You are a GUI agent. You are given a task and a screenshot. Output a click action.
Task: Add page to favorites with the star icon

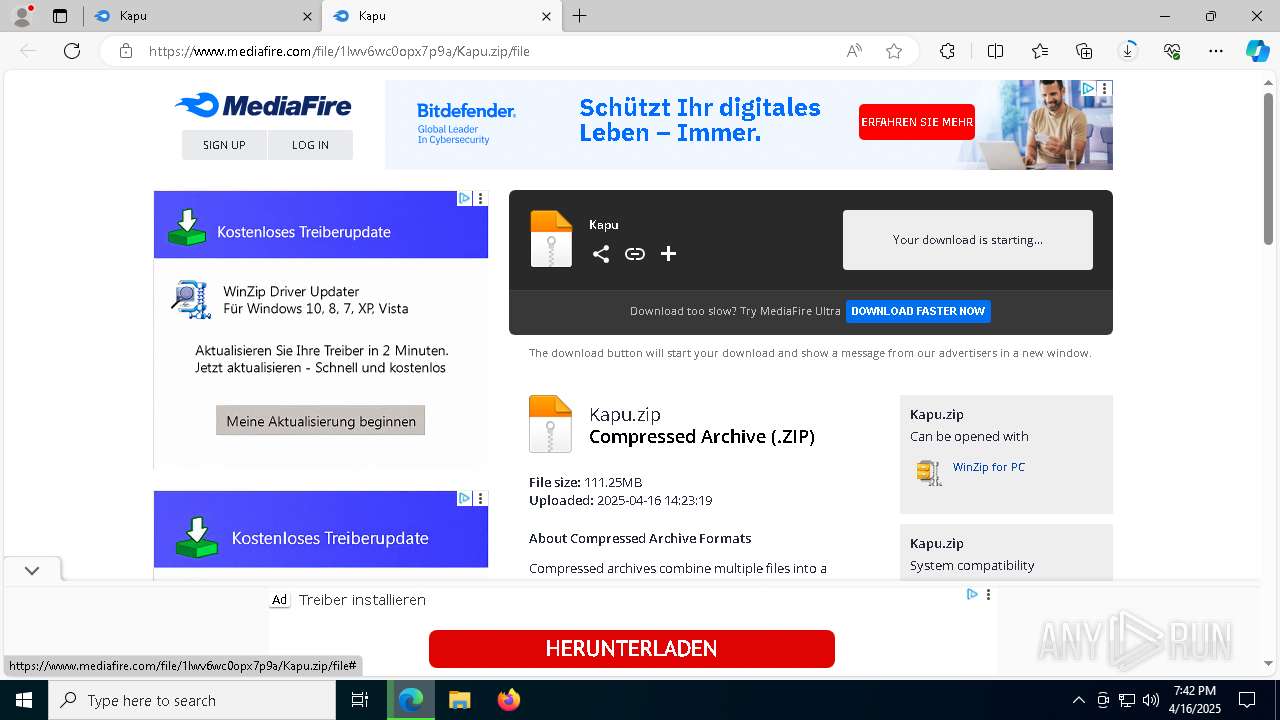tap(894, 51)
